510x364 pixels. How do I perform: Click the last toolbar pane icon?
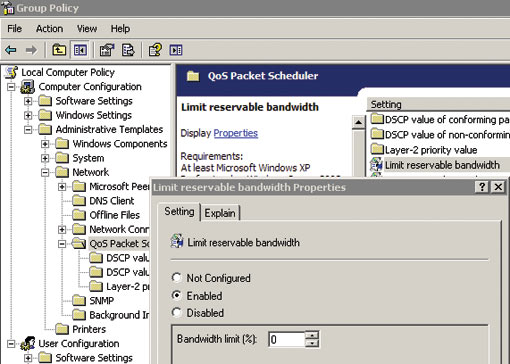[176, 50]
